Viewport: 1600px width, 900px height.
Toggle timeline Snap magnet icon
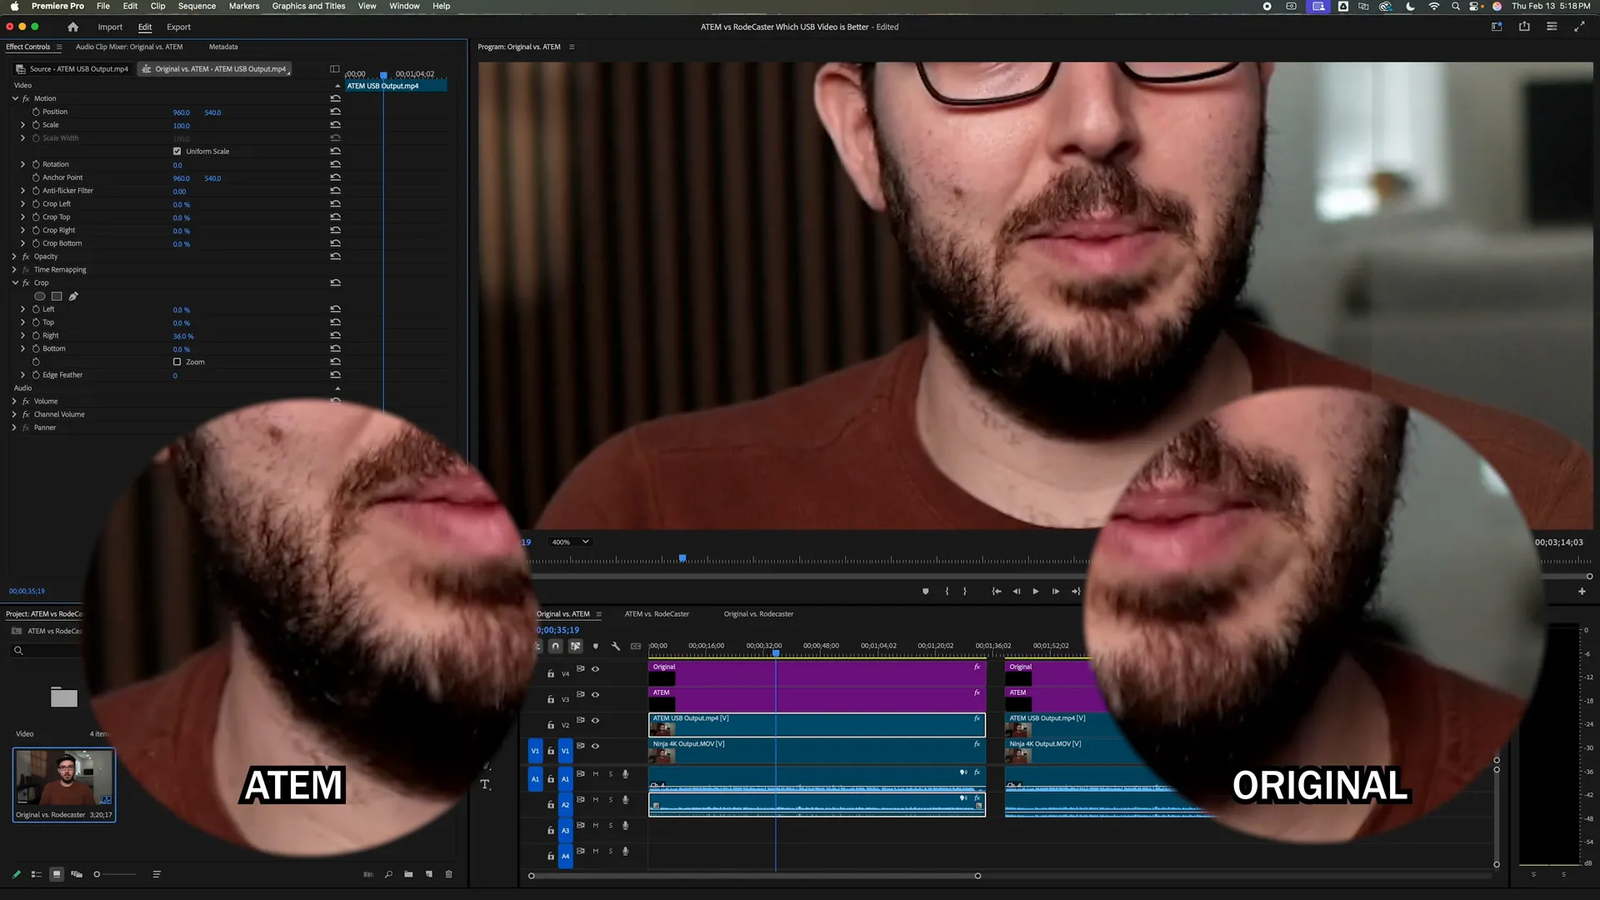point(555,646)
